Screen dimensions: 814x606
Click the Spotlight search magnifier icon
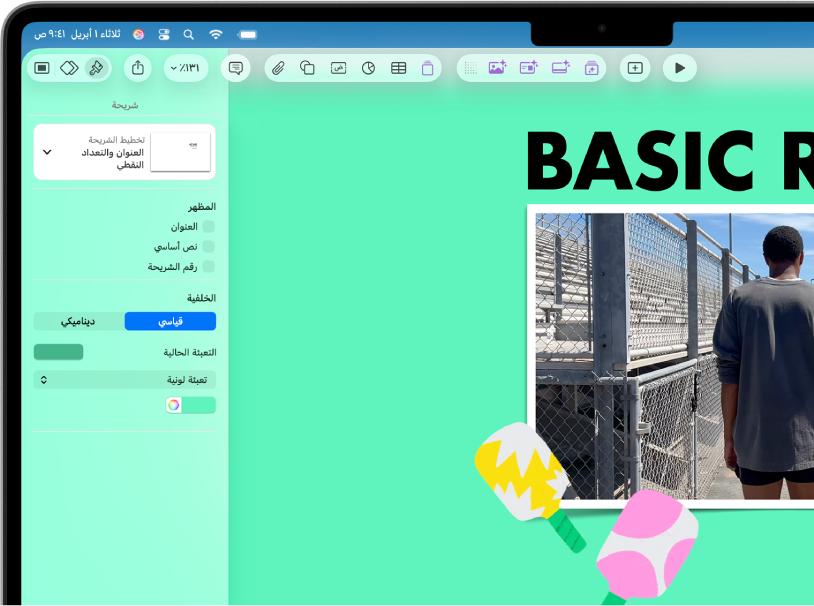coord(189,34)
